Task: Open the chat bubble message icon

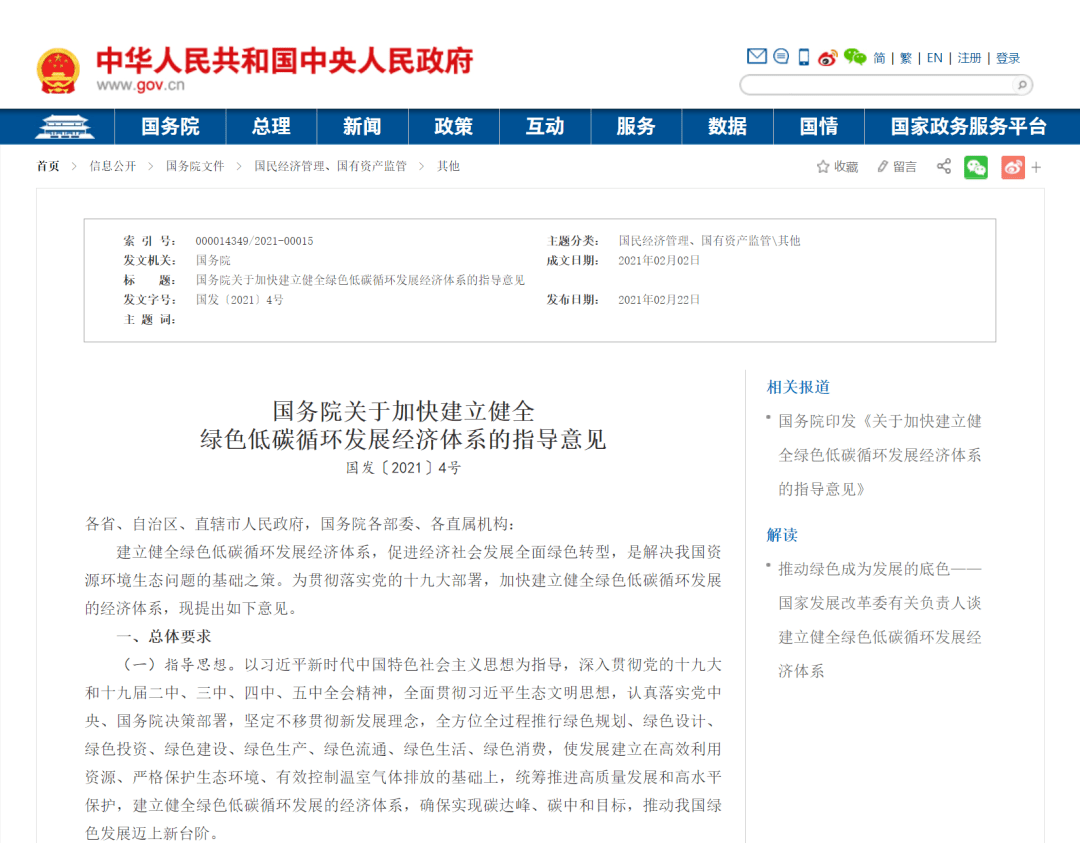Action: coord(781,57)
